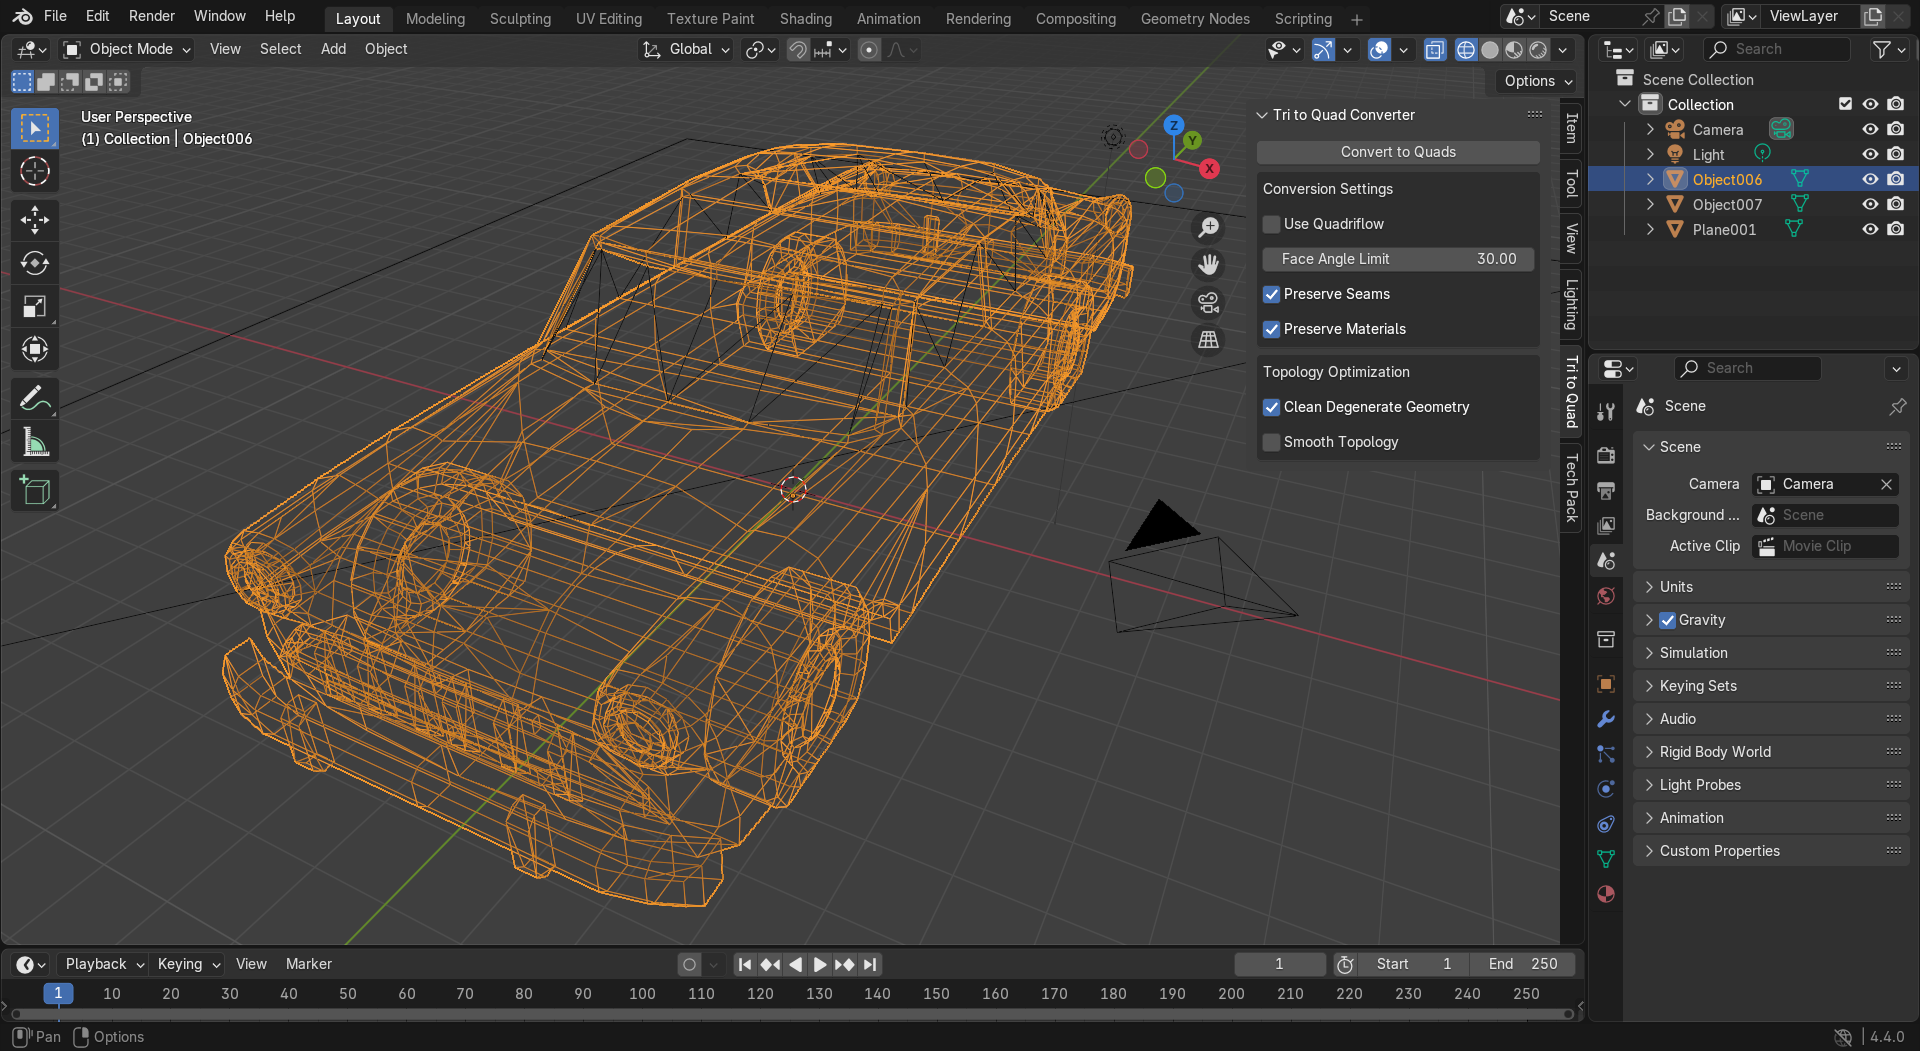Image resolution: width=1920 pixels, height=1051 pixels.
Task: Select the Measure tool
Action: 35,442
